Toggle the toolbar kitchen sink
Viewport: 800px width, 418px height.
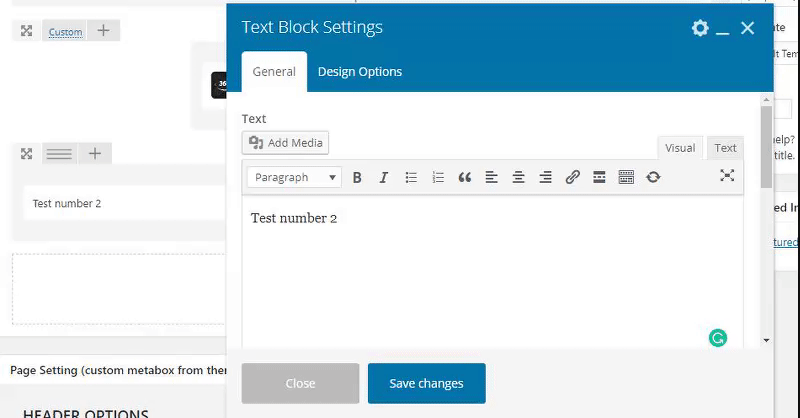coord(627,177)
